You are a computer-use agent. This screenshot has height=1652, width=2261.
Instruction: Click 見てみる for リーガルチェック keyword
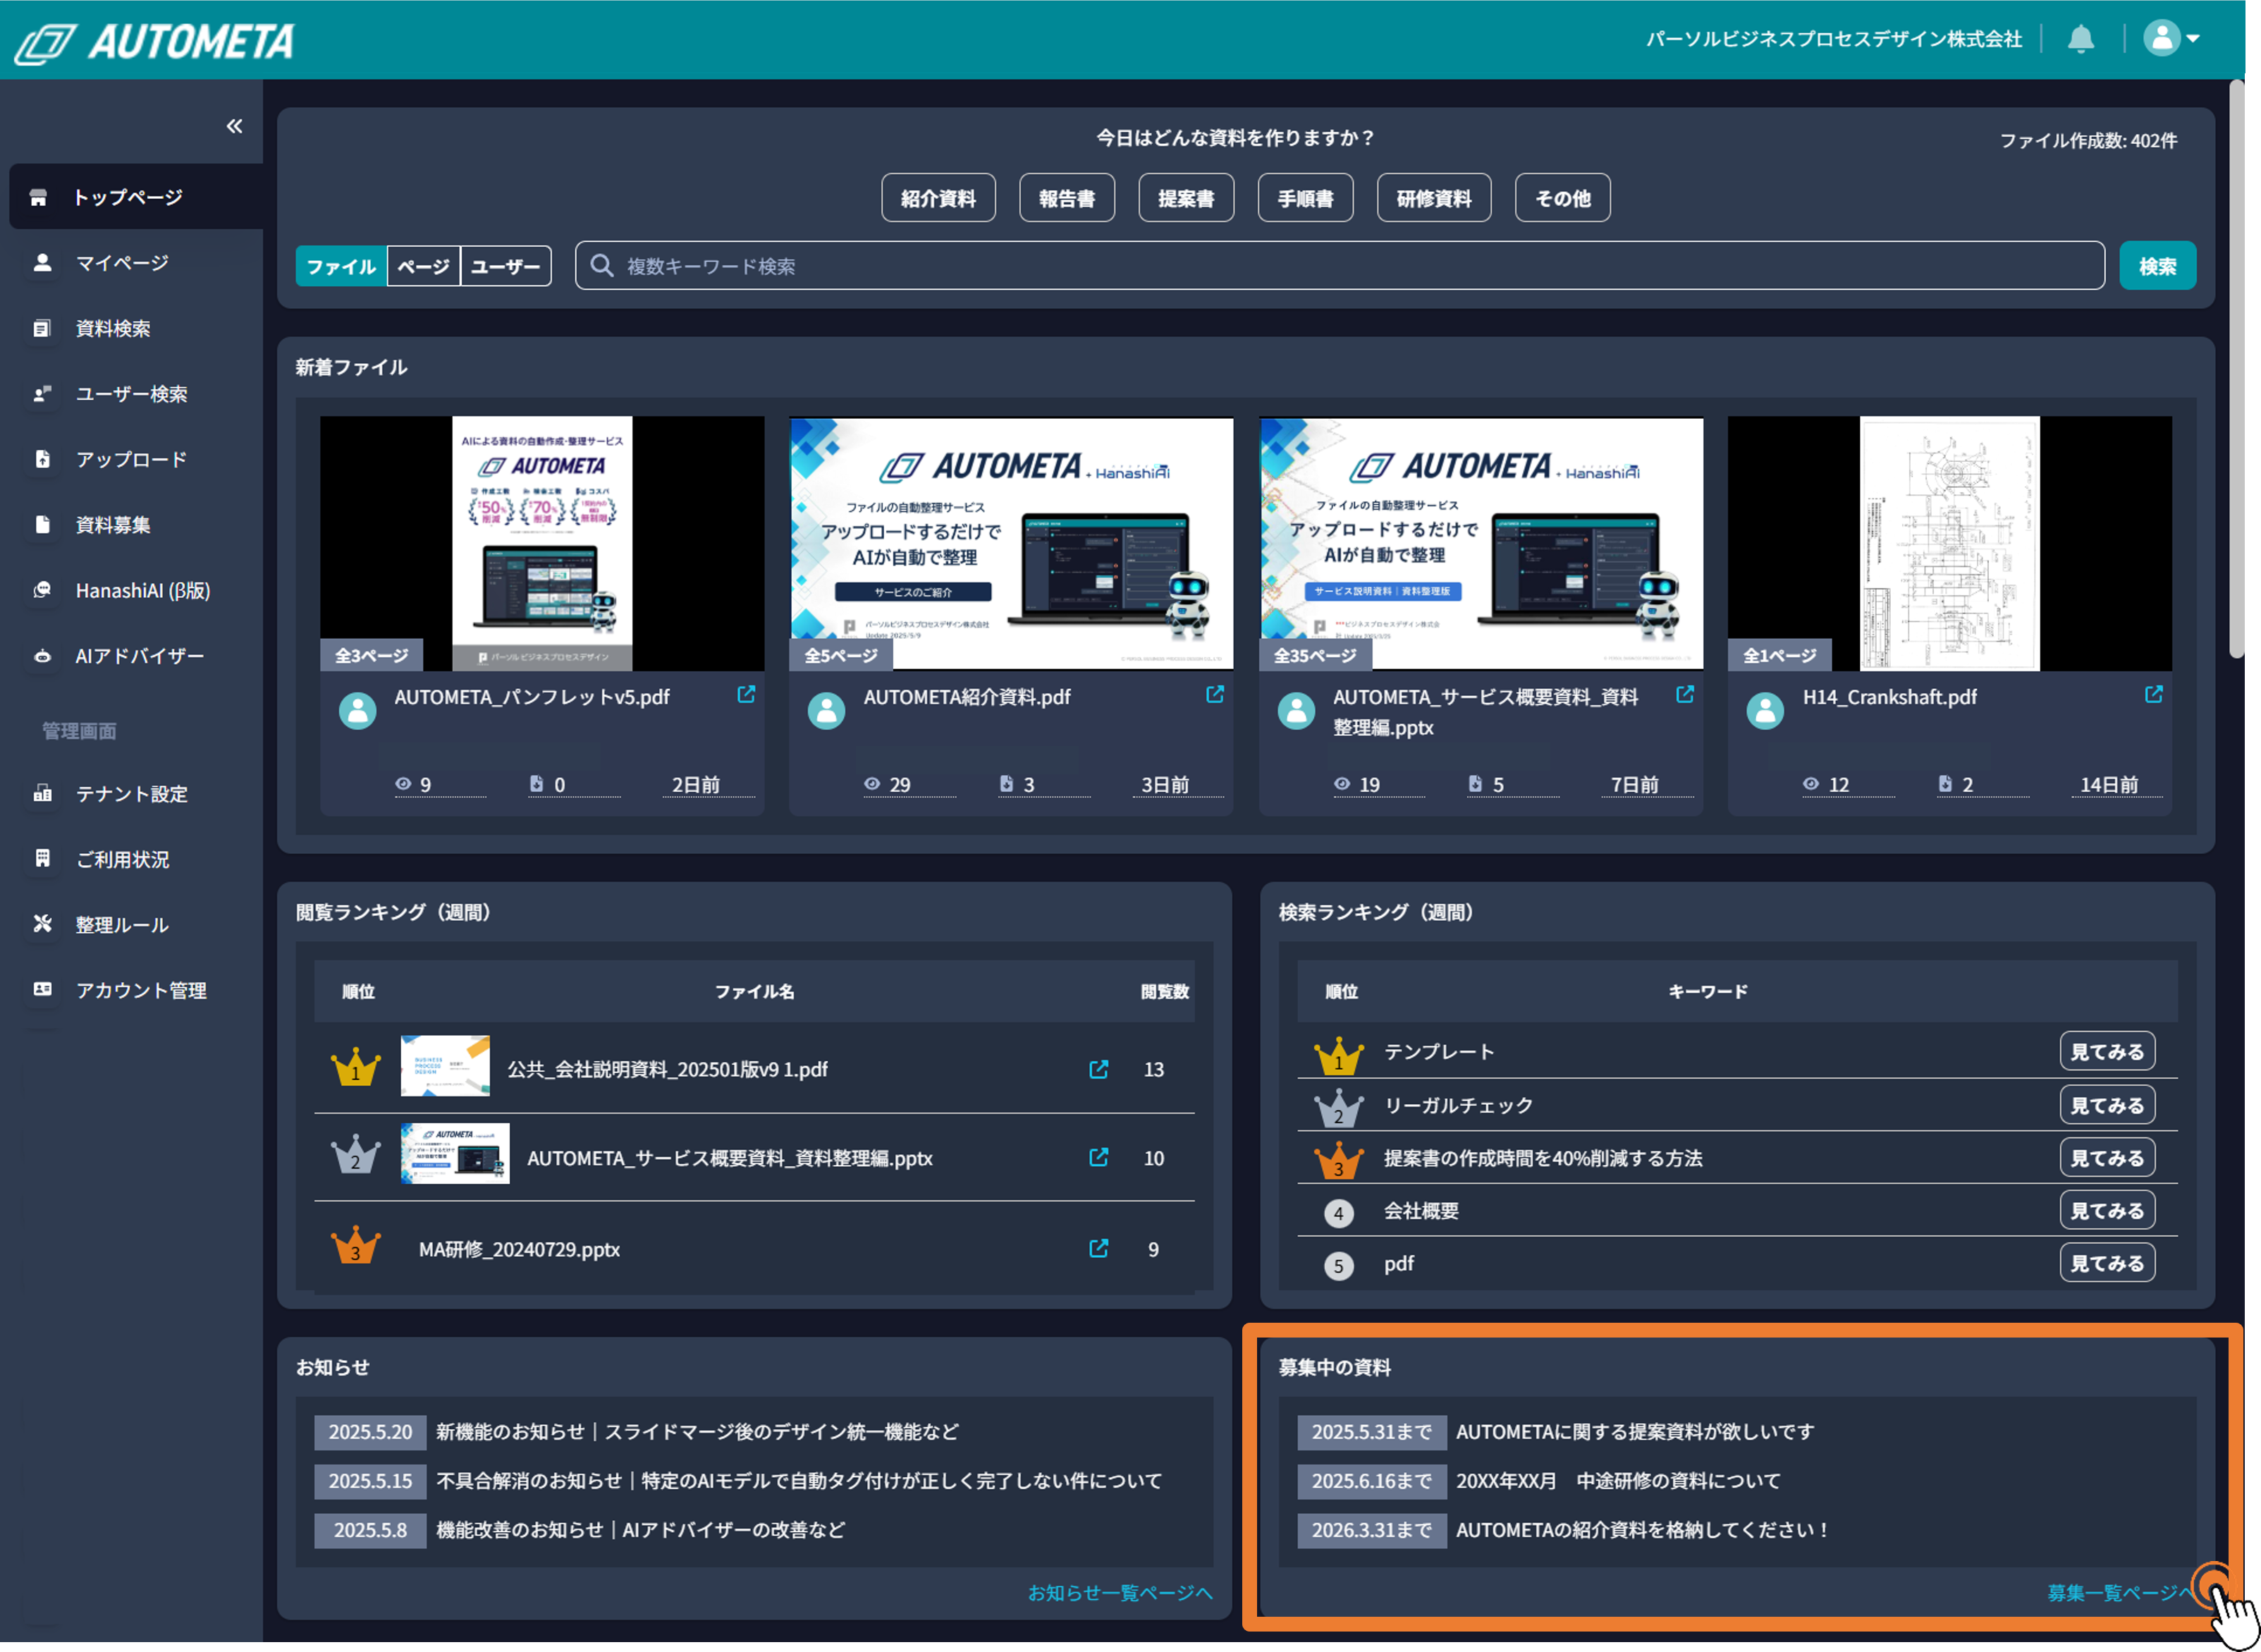2107,1106
